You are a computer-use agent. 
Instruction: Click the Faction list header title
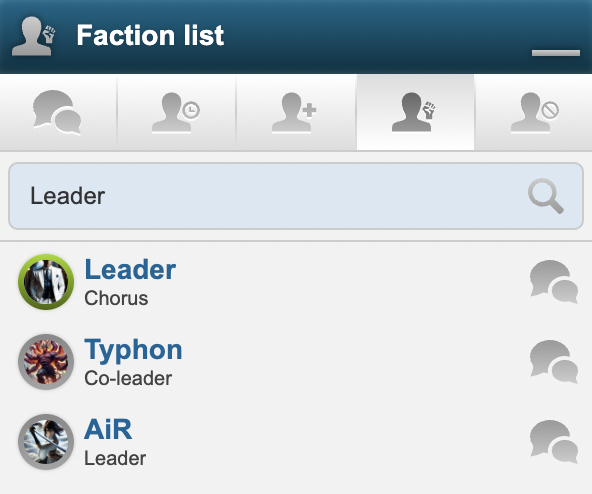150,35
